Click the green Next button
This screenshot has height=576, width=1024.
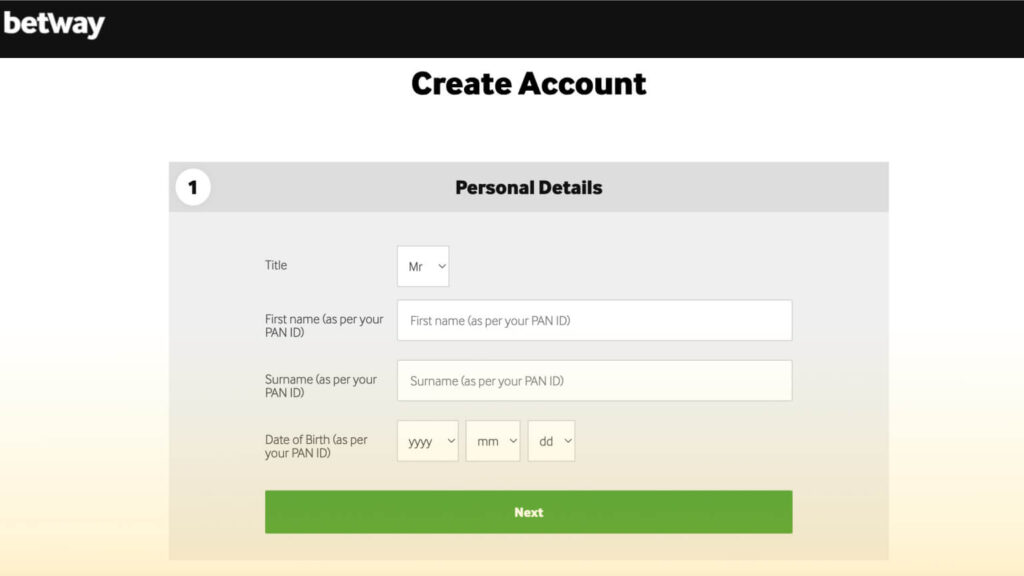point(528,512)
